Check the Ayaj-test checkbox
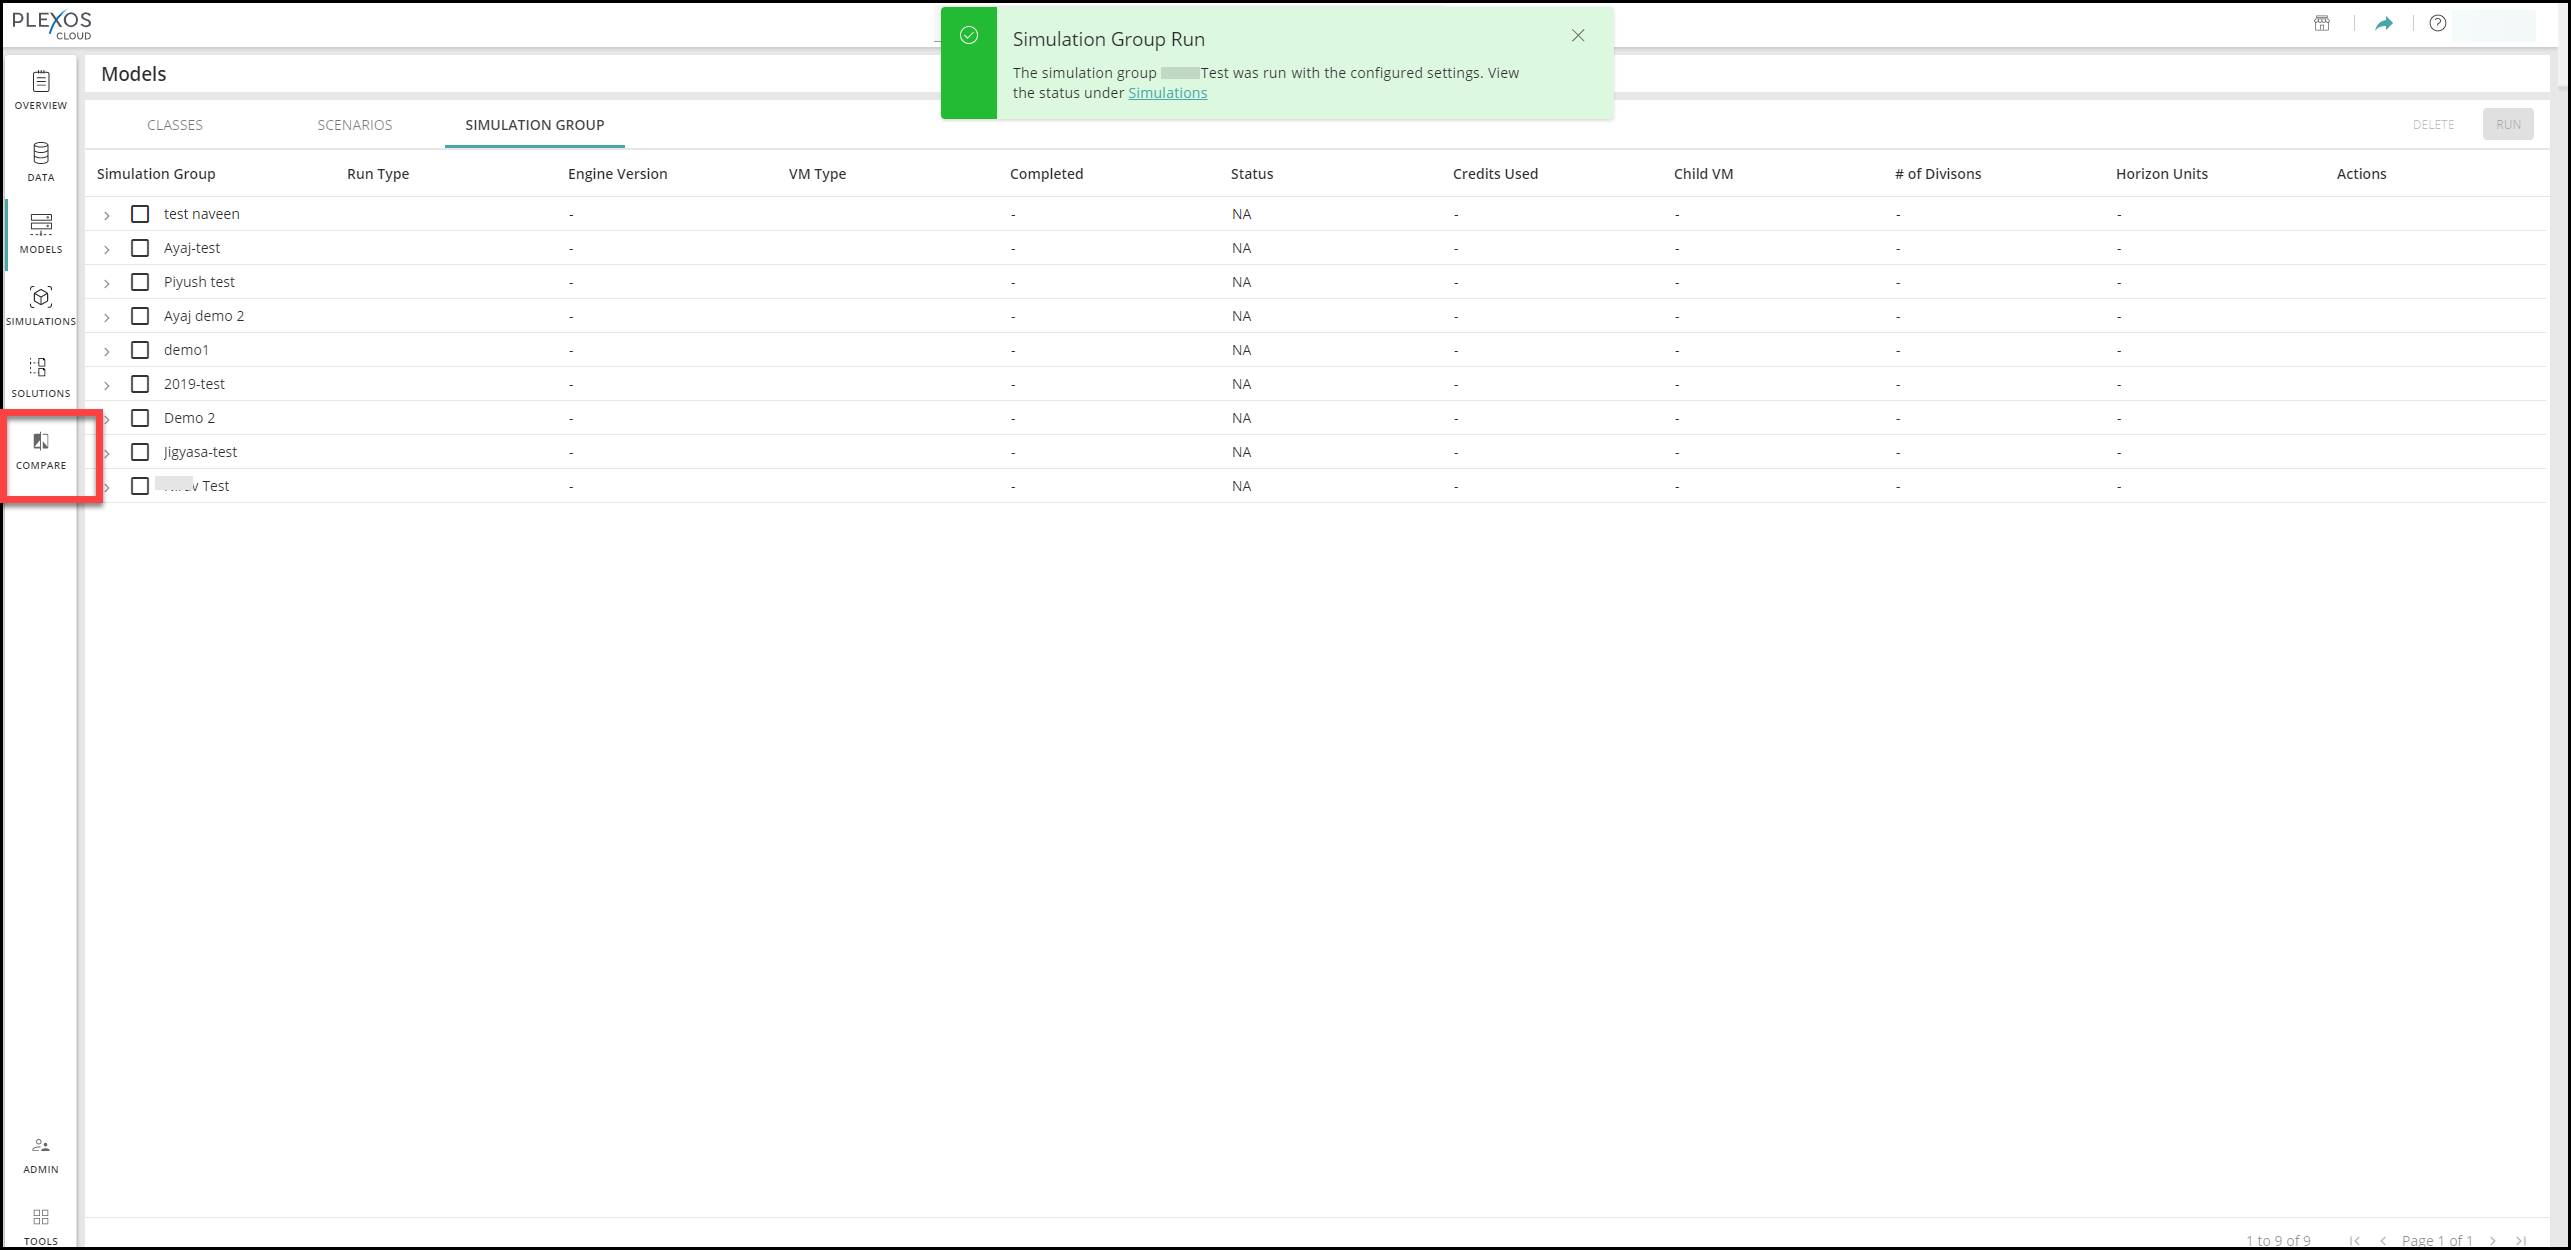The image size is (2571, 1250). click(140, 248)
